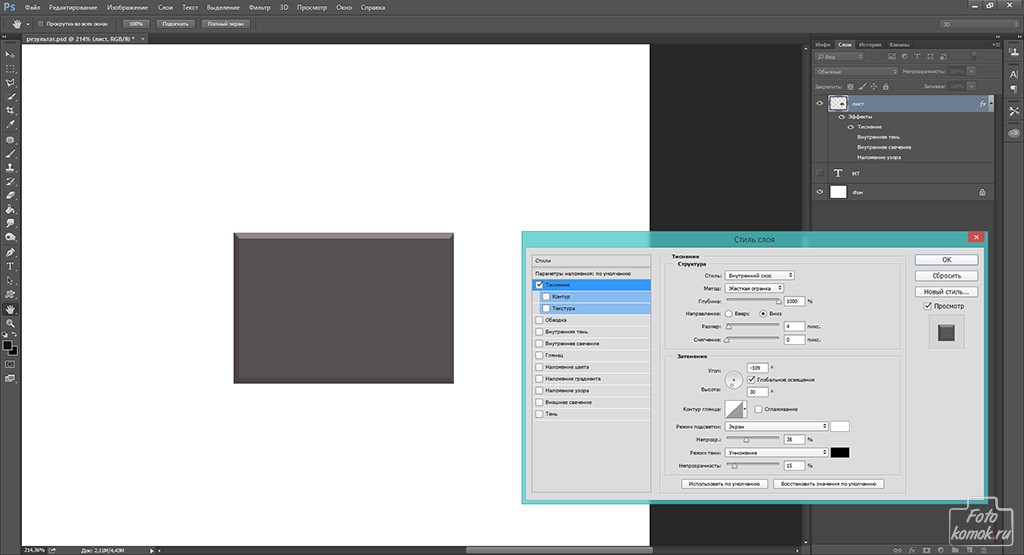
Task: Lock transparent pixels icon
Action: 850,86
